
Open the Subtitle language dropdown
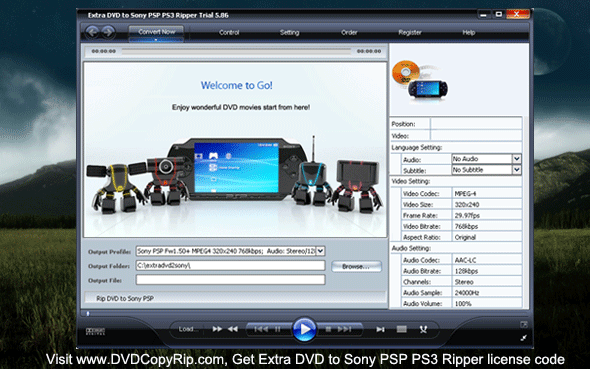point(517,170)
